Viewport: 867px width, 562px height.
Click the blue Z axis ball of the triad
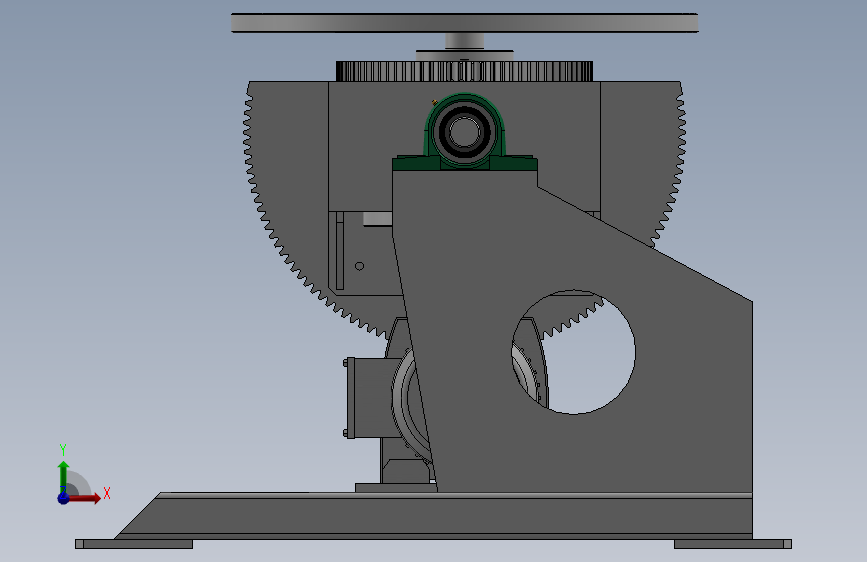coord(64,498)
